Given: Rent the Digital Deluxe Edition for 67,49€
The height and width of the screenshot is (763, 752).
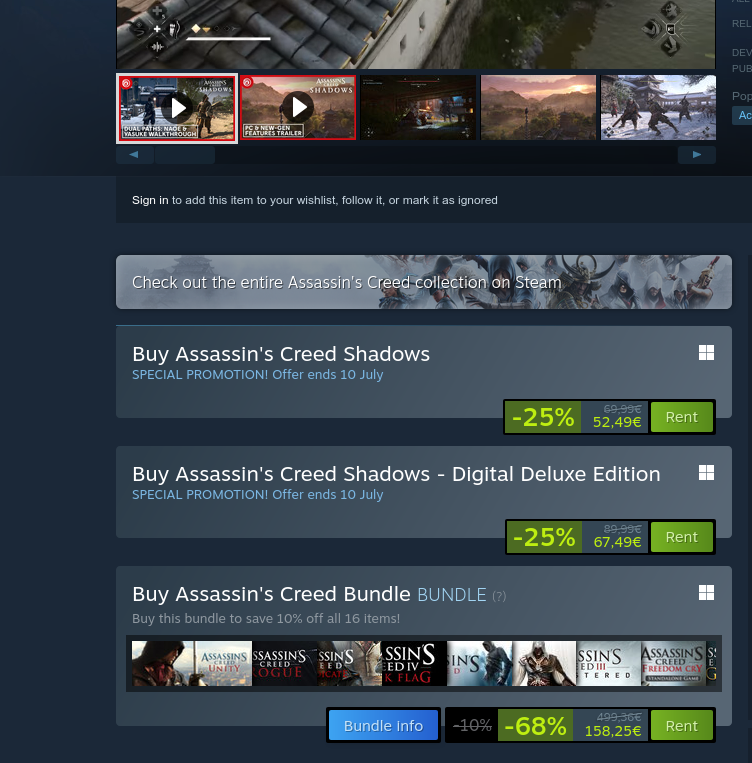Looking at the screenshot, I should [x=681, y=537].
